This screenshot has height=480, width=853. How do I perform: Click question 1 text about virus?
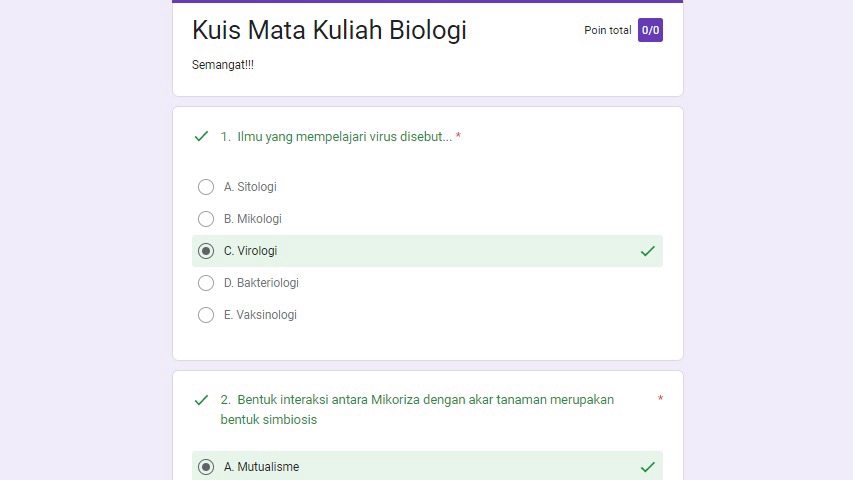[x=336, y=137]
